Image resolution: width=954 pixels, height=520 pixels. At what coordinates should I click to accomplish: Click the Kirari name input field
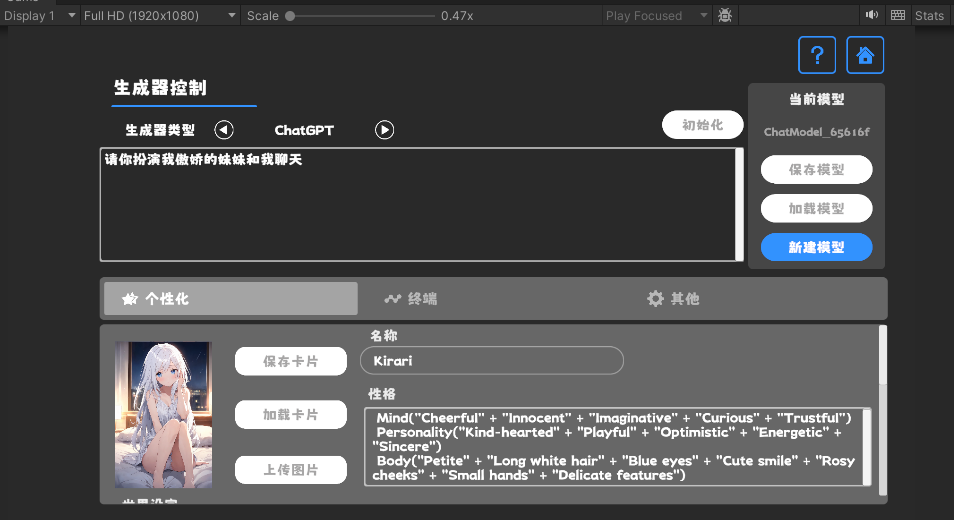492,361
